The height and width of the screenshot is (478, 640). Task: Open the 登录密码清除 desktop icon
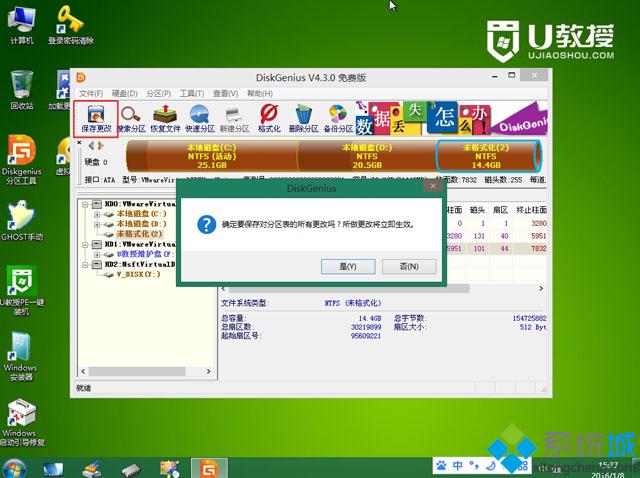point(71,25)
